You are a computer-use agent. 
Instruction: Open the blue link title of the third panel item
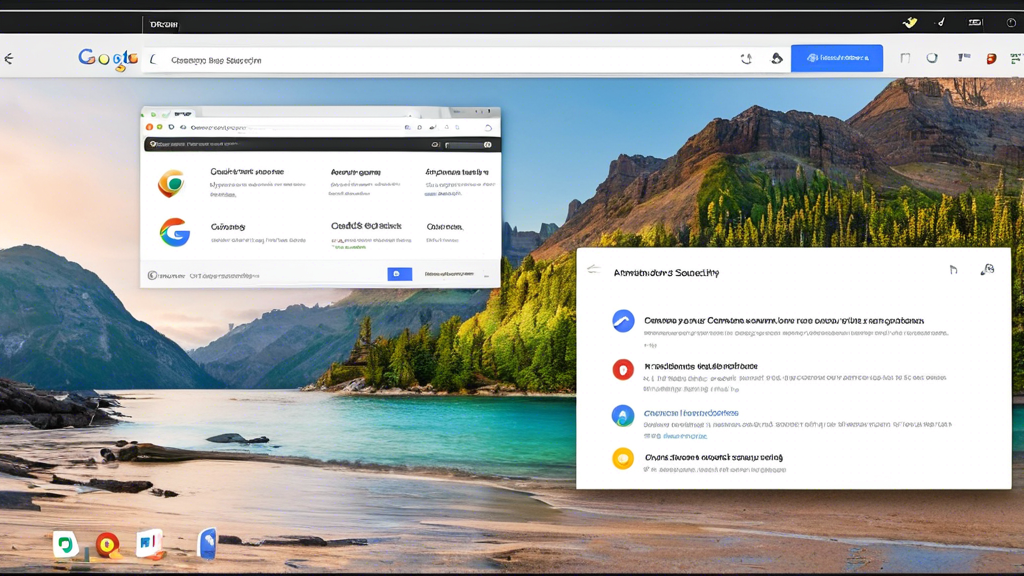(x=691, y=413)
